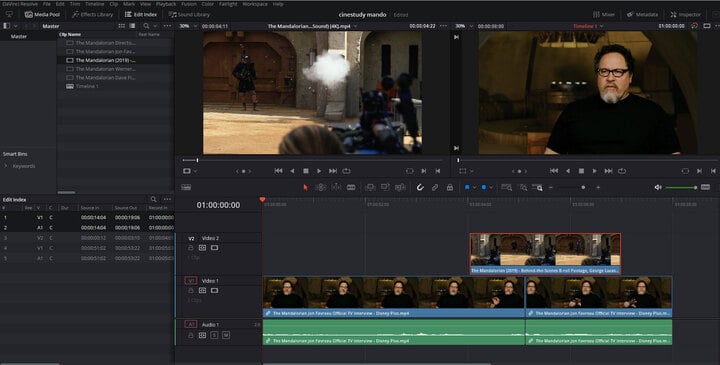The width and height of the screenshot is (720, 365).
Task: Open the Workspace menu
Action: (x=255, y=4)
